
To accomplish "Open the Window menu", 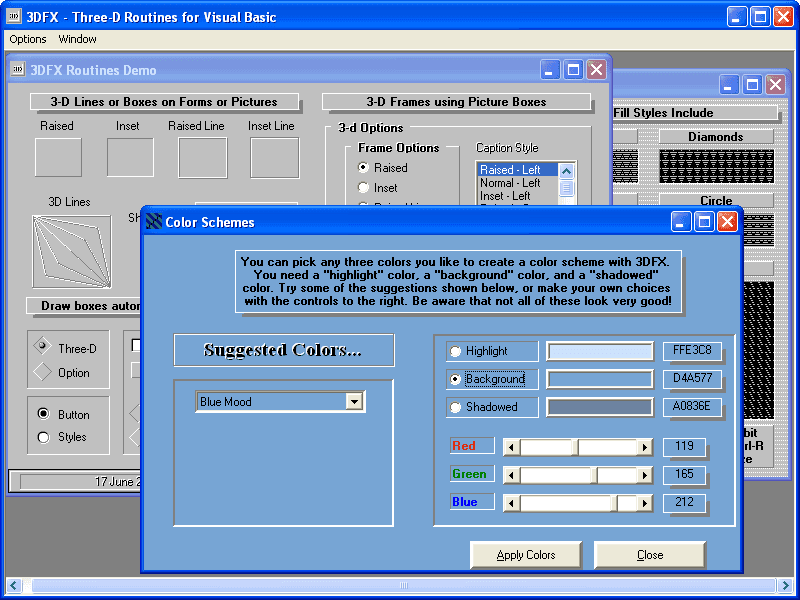I will (x=77, y=39).
